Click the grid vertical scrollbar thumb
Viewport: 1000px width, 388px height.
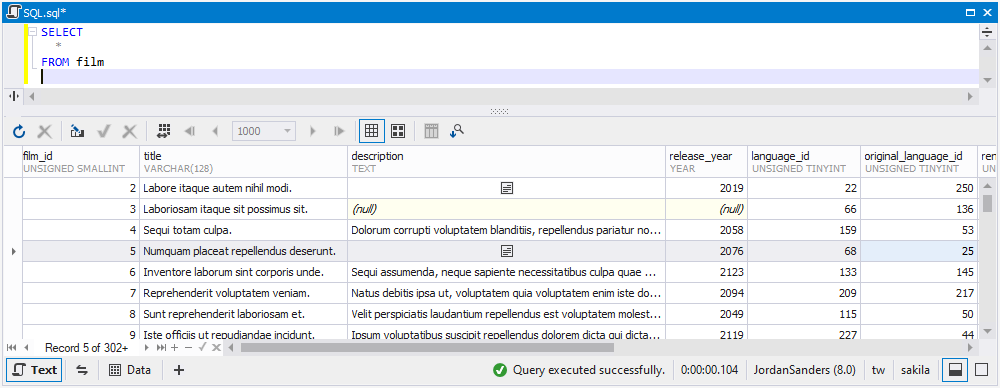tap(987, 203)
